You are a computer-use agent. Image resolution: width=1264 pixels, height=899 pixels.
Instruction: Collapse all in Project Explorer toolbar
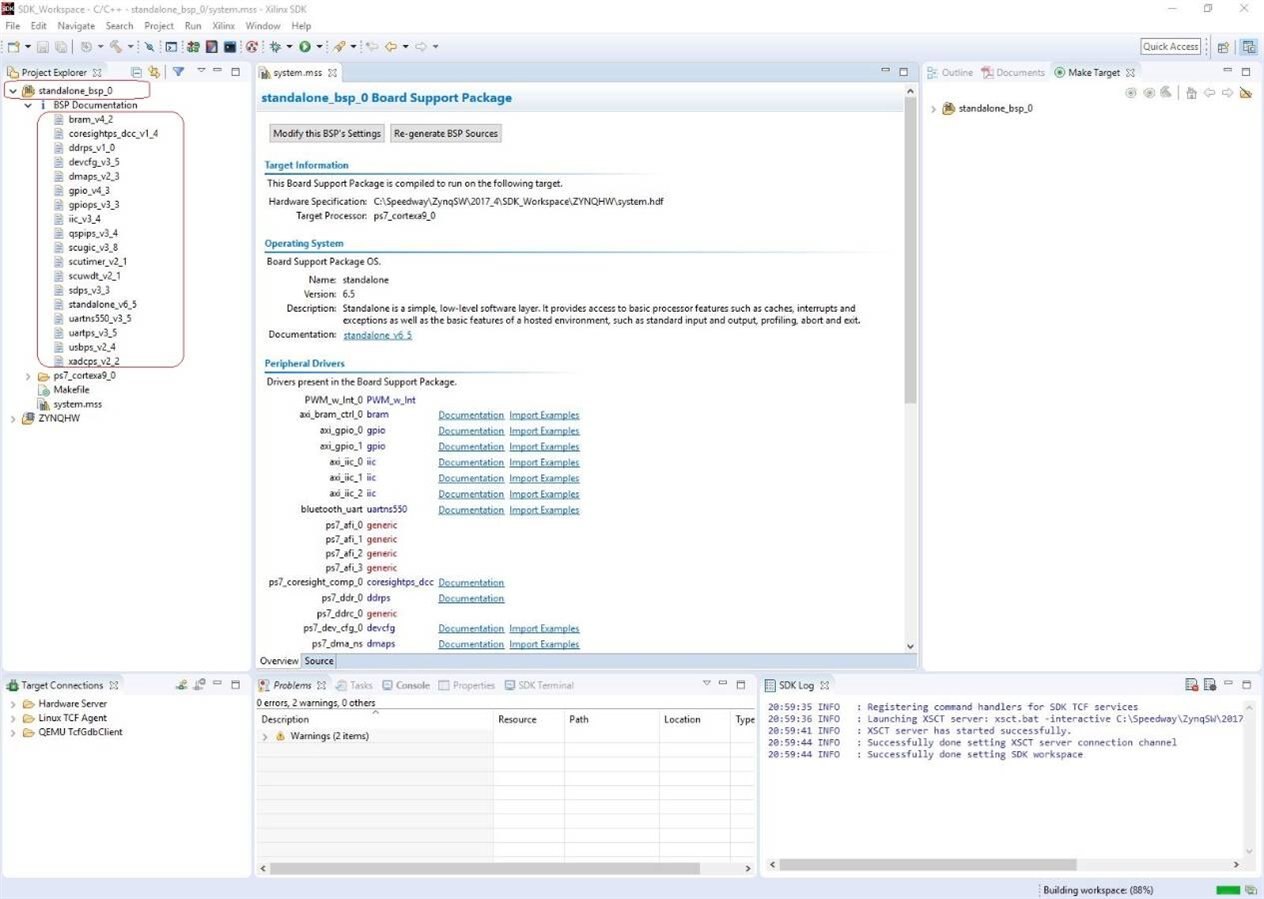(x=137, y=72)
